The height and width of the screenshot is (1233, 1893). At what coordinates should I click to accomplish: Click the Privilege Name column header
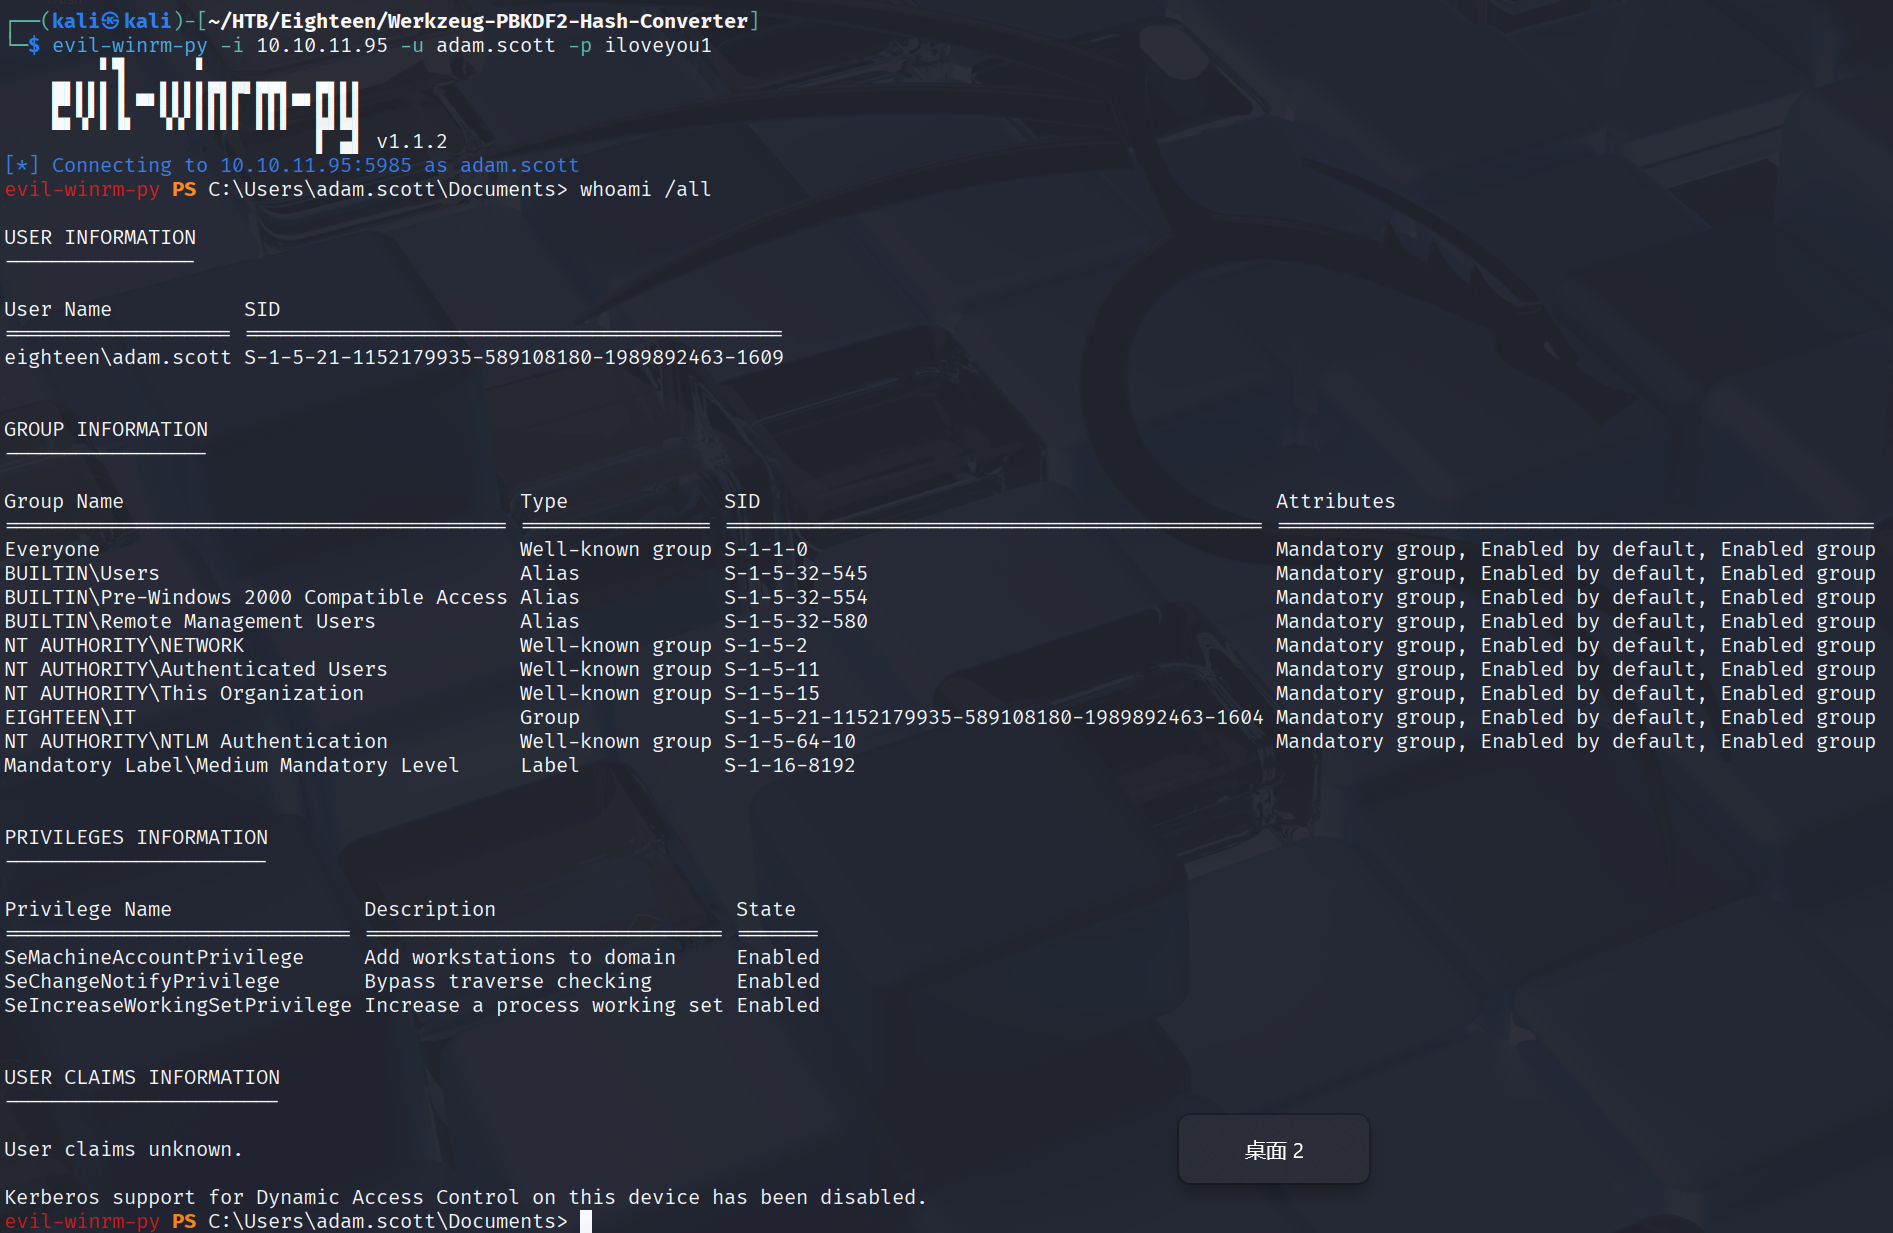(x=88, y=909)
